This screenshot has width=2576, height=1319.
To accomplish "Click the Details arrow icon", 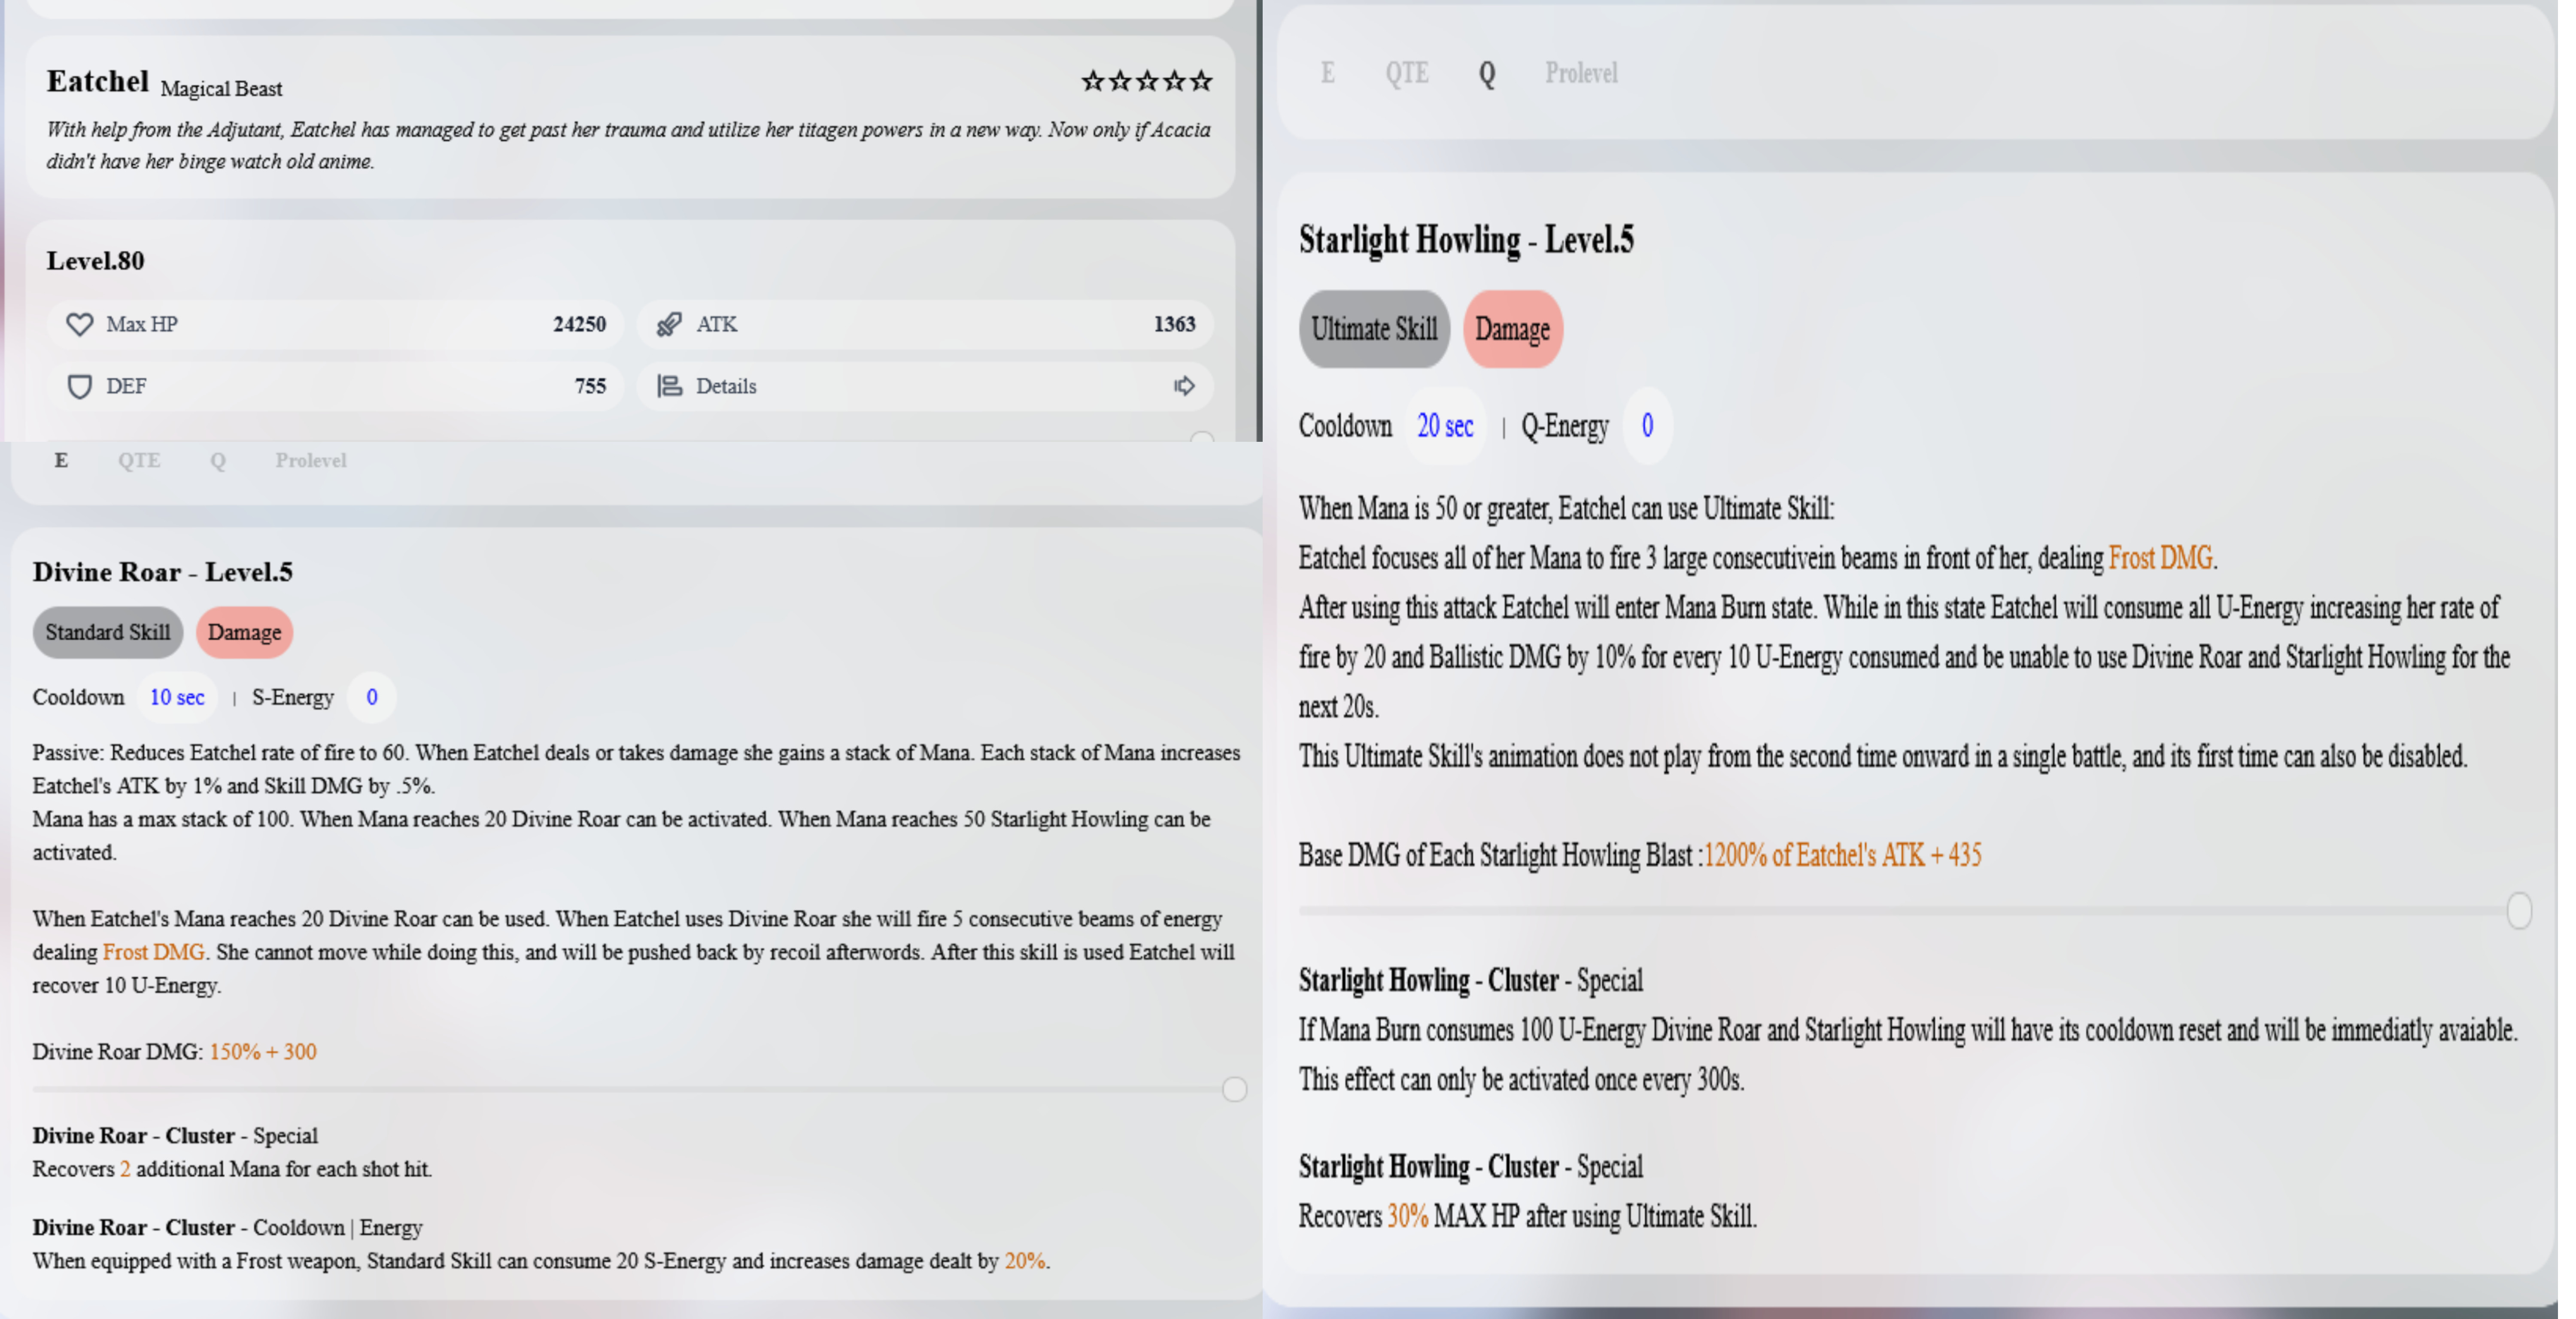I will pos(1184,386).
